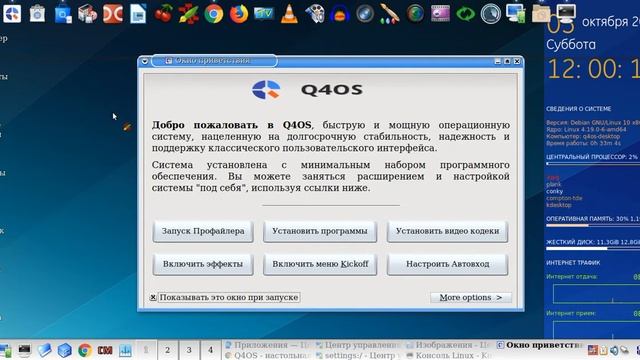Click the keyboard layout flag in system tray
This screenshot has width=640, height=360.
[593, 350]
